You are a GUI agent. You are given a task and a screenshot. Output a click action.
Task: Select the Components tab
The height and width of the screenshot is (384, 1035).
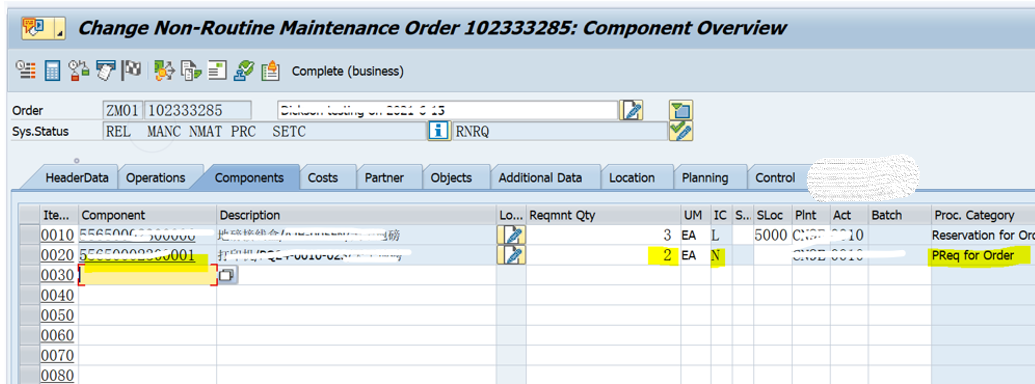(x=249, y=177)
